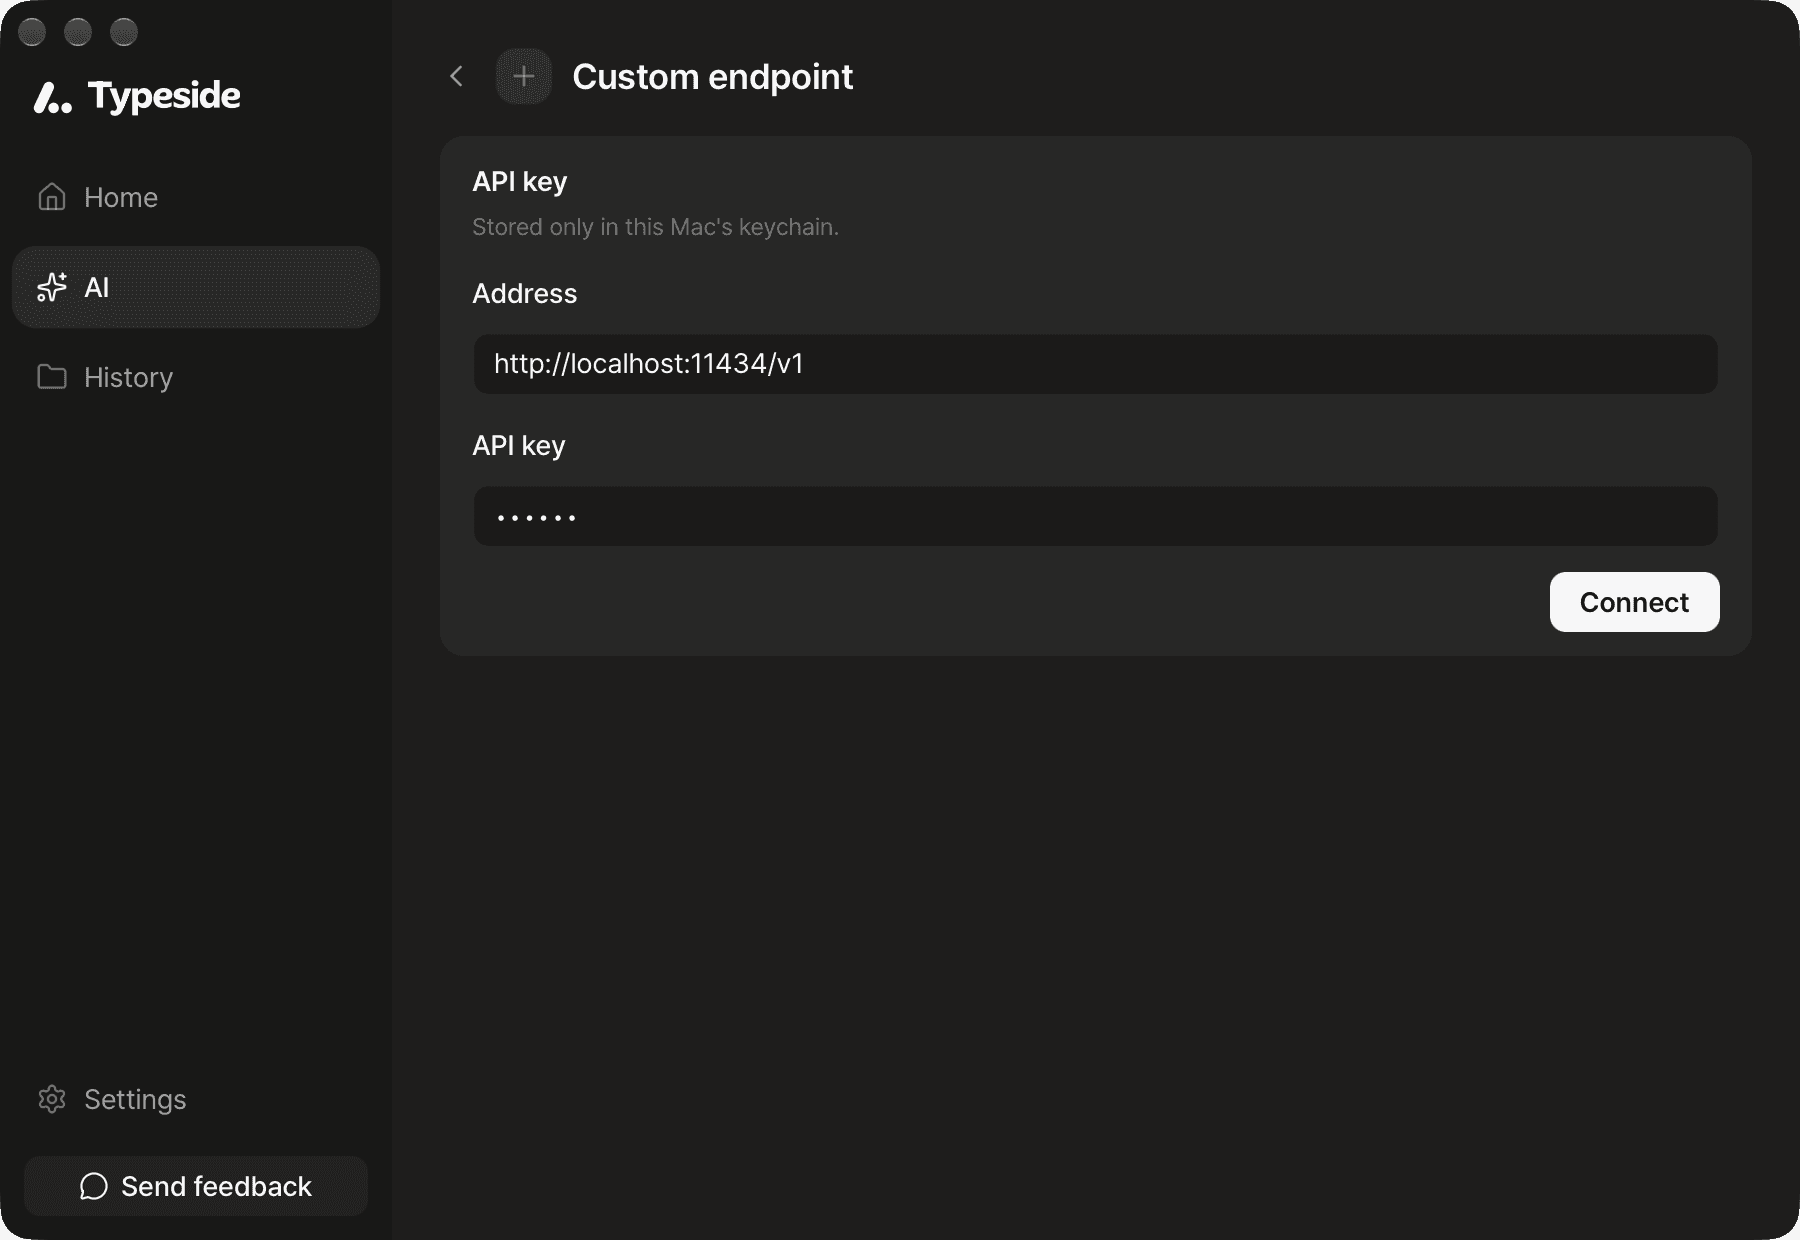
Task: Click the Address field label
Action: pyautogui.click(x=524, y=293)
